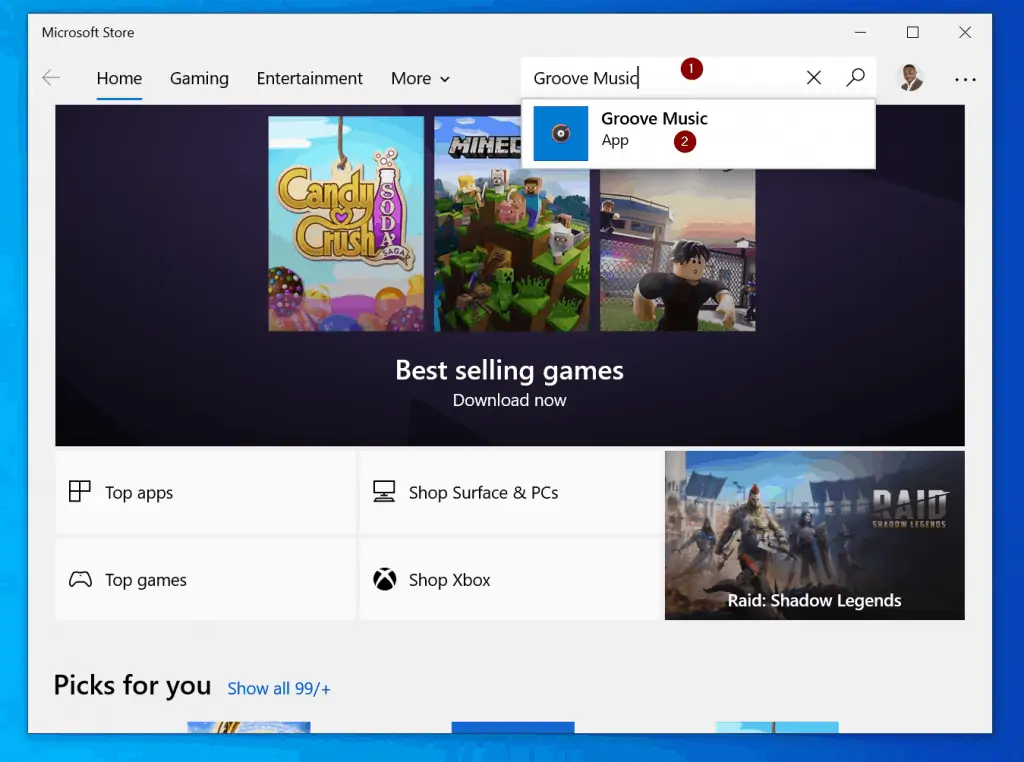Click Show all 99/+ link

point(279,688)
